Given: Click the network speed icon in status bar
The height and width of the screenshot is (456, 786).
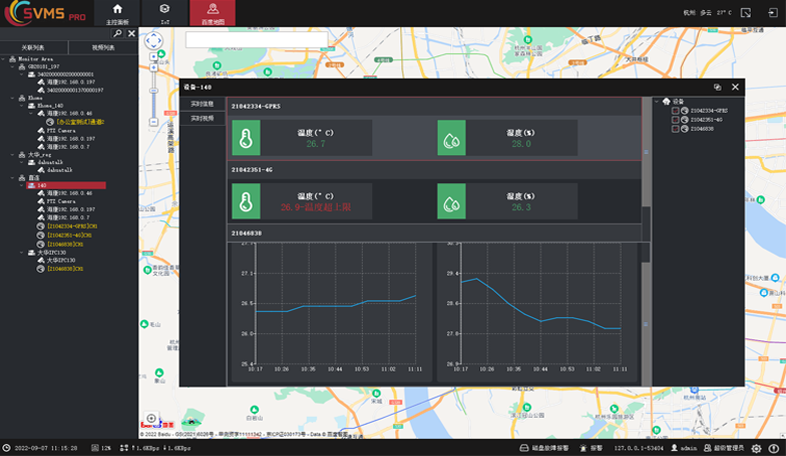Looking at the screenshot, I should 124,448.
